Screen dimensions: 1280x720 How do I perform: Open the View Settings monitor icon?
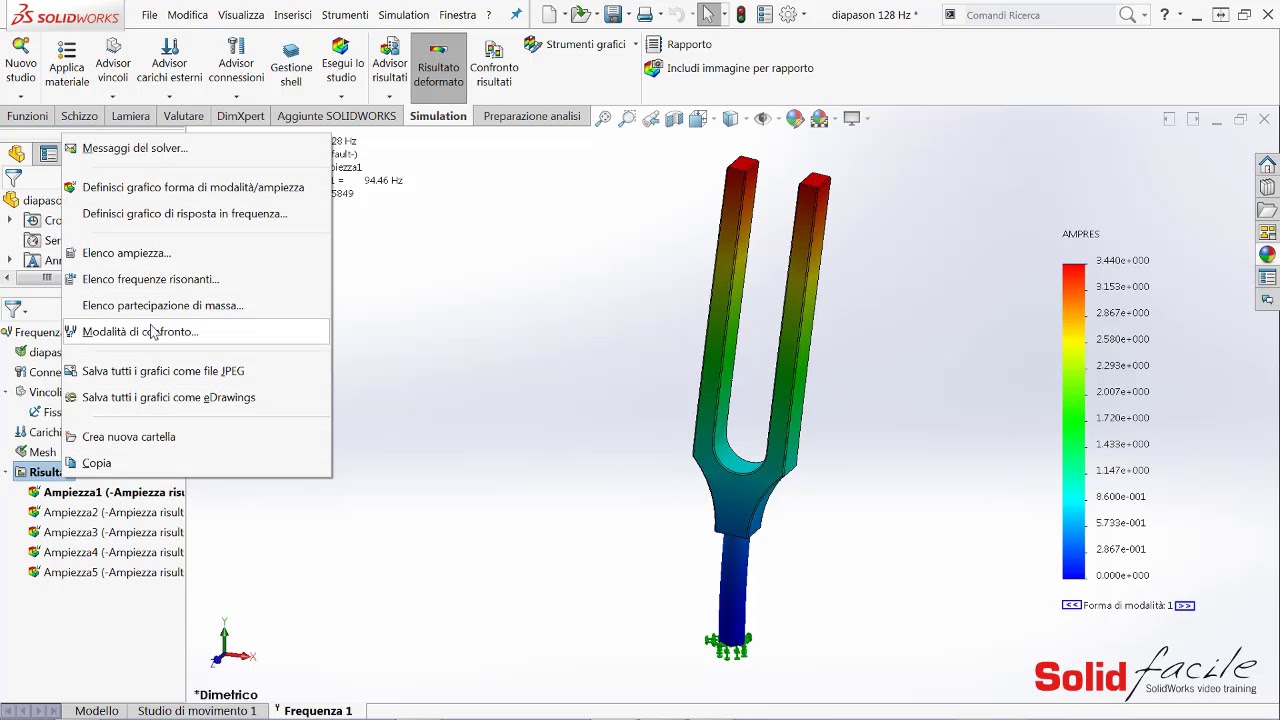(852, 118)
